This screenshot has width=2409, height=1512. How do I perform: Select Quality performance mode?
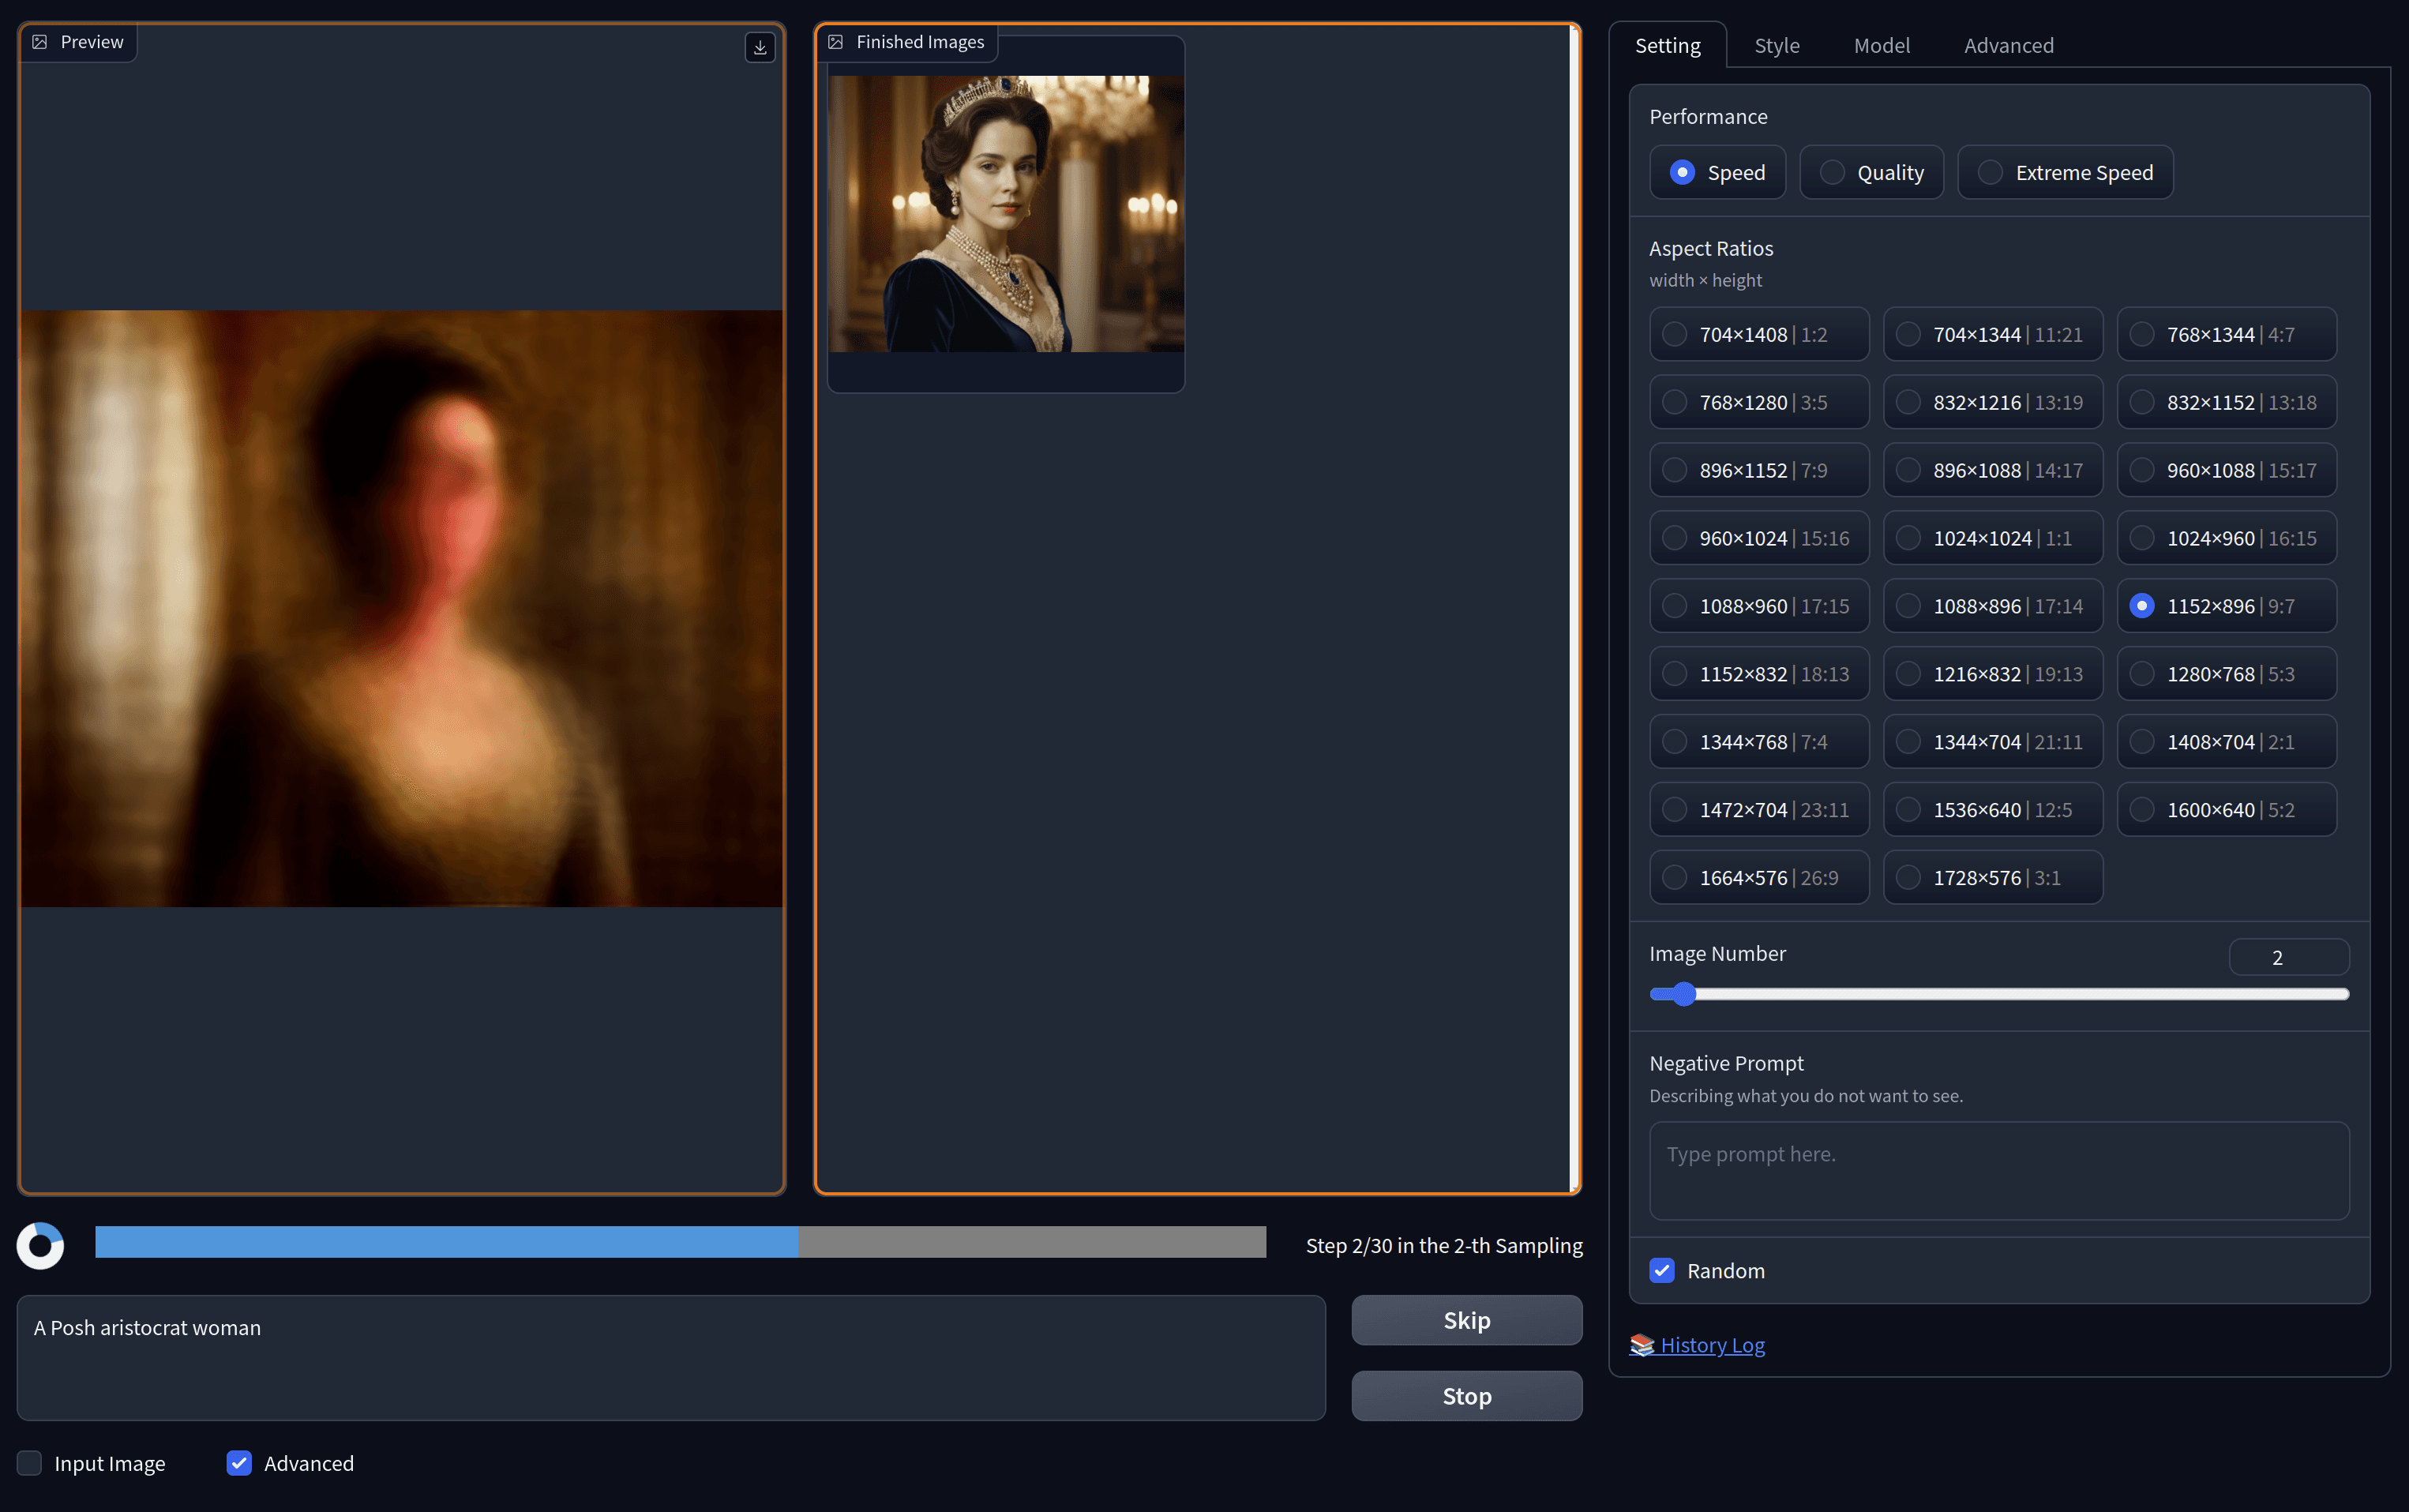[1834, 172]
